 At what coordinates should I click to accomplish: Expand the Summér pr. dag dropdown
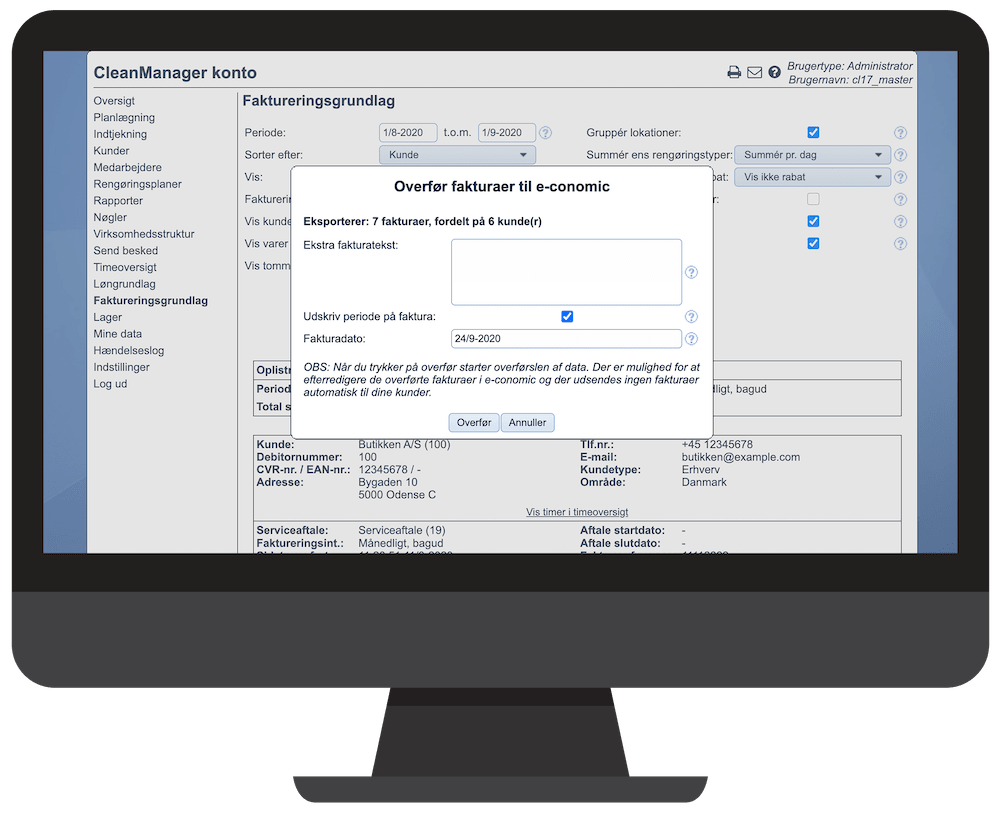click(x=811, y=155)
